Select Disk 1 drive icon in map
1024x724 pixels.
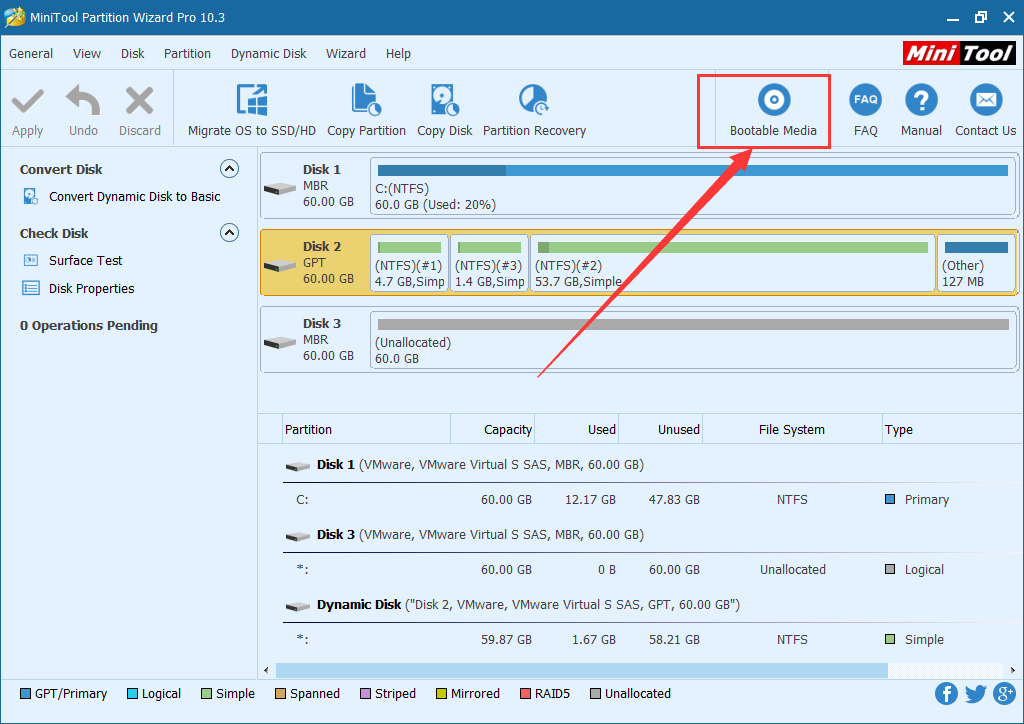pyautogui.click(x=280, y=188)
